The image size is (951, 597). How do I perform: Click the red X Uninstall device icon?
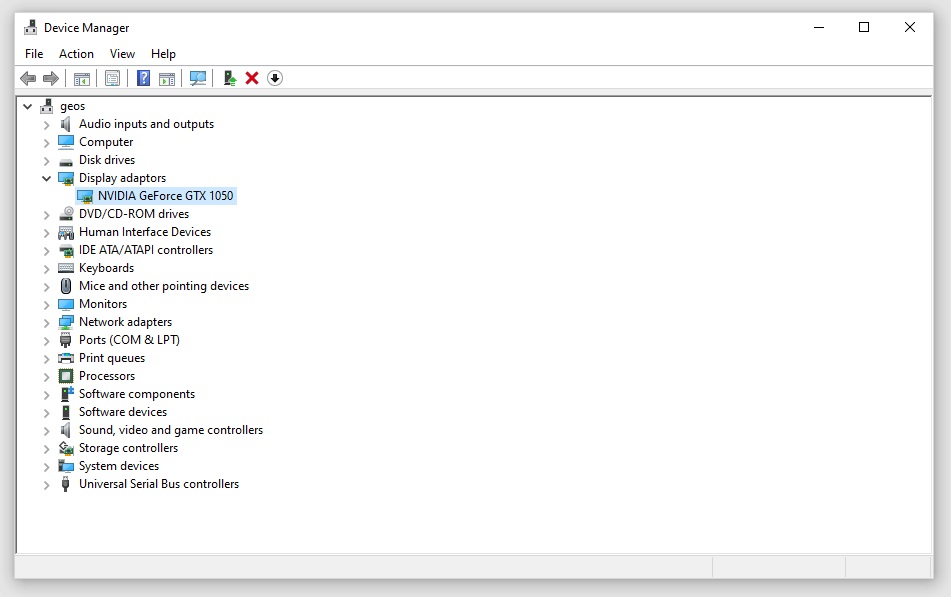pyautogui.click(x=252, y=78)
